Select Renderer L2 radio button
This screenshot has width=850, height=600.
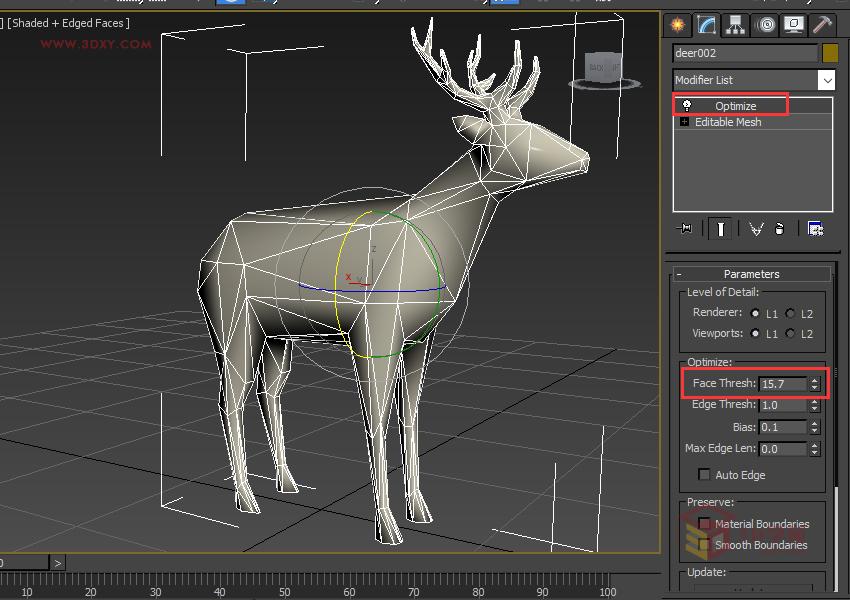point(790,313)
